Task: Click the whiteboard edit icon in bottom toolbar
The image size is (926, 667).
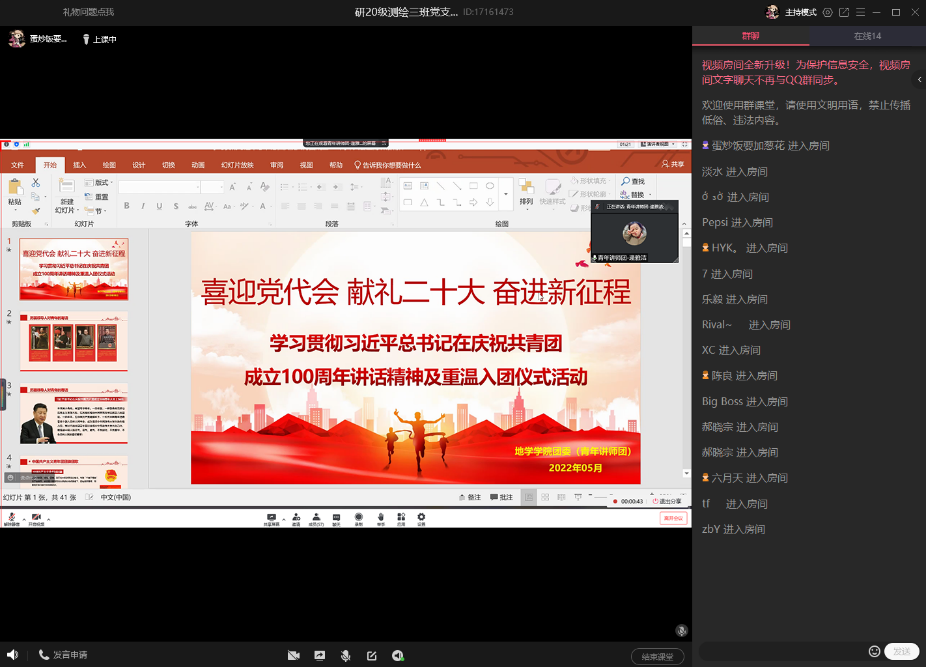Action: tap(371, 655)
